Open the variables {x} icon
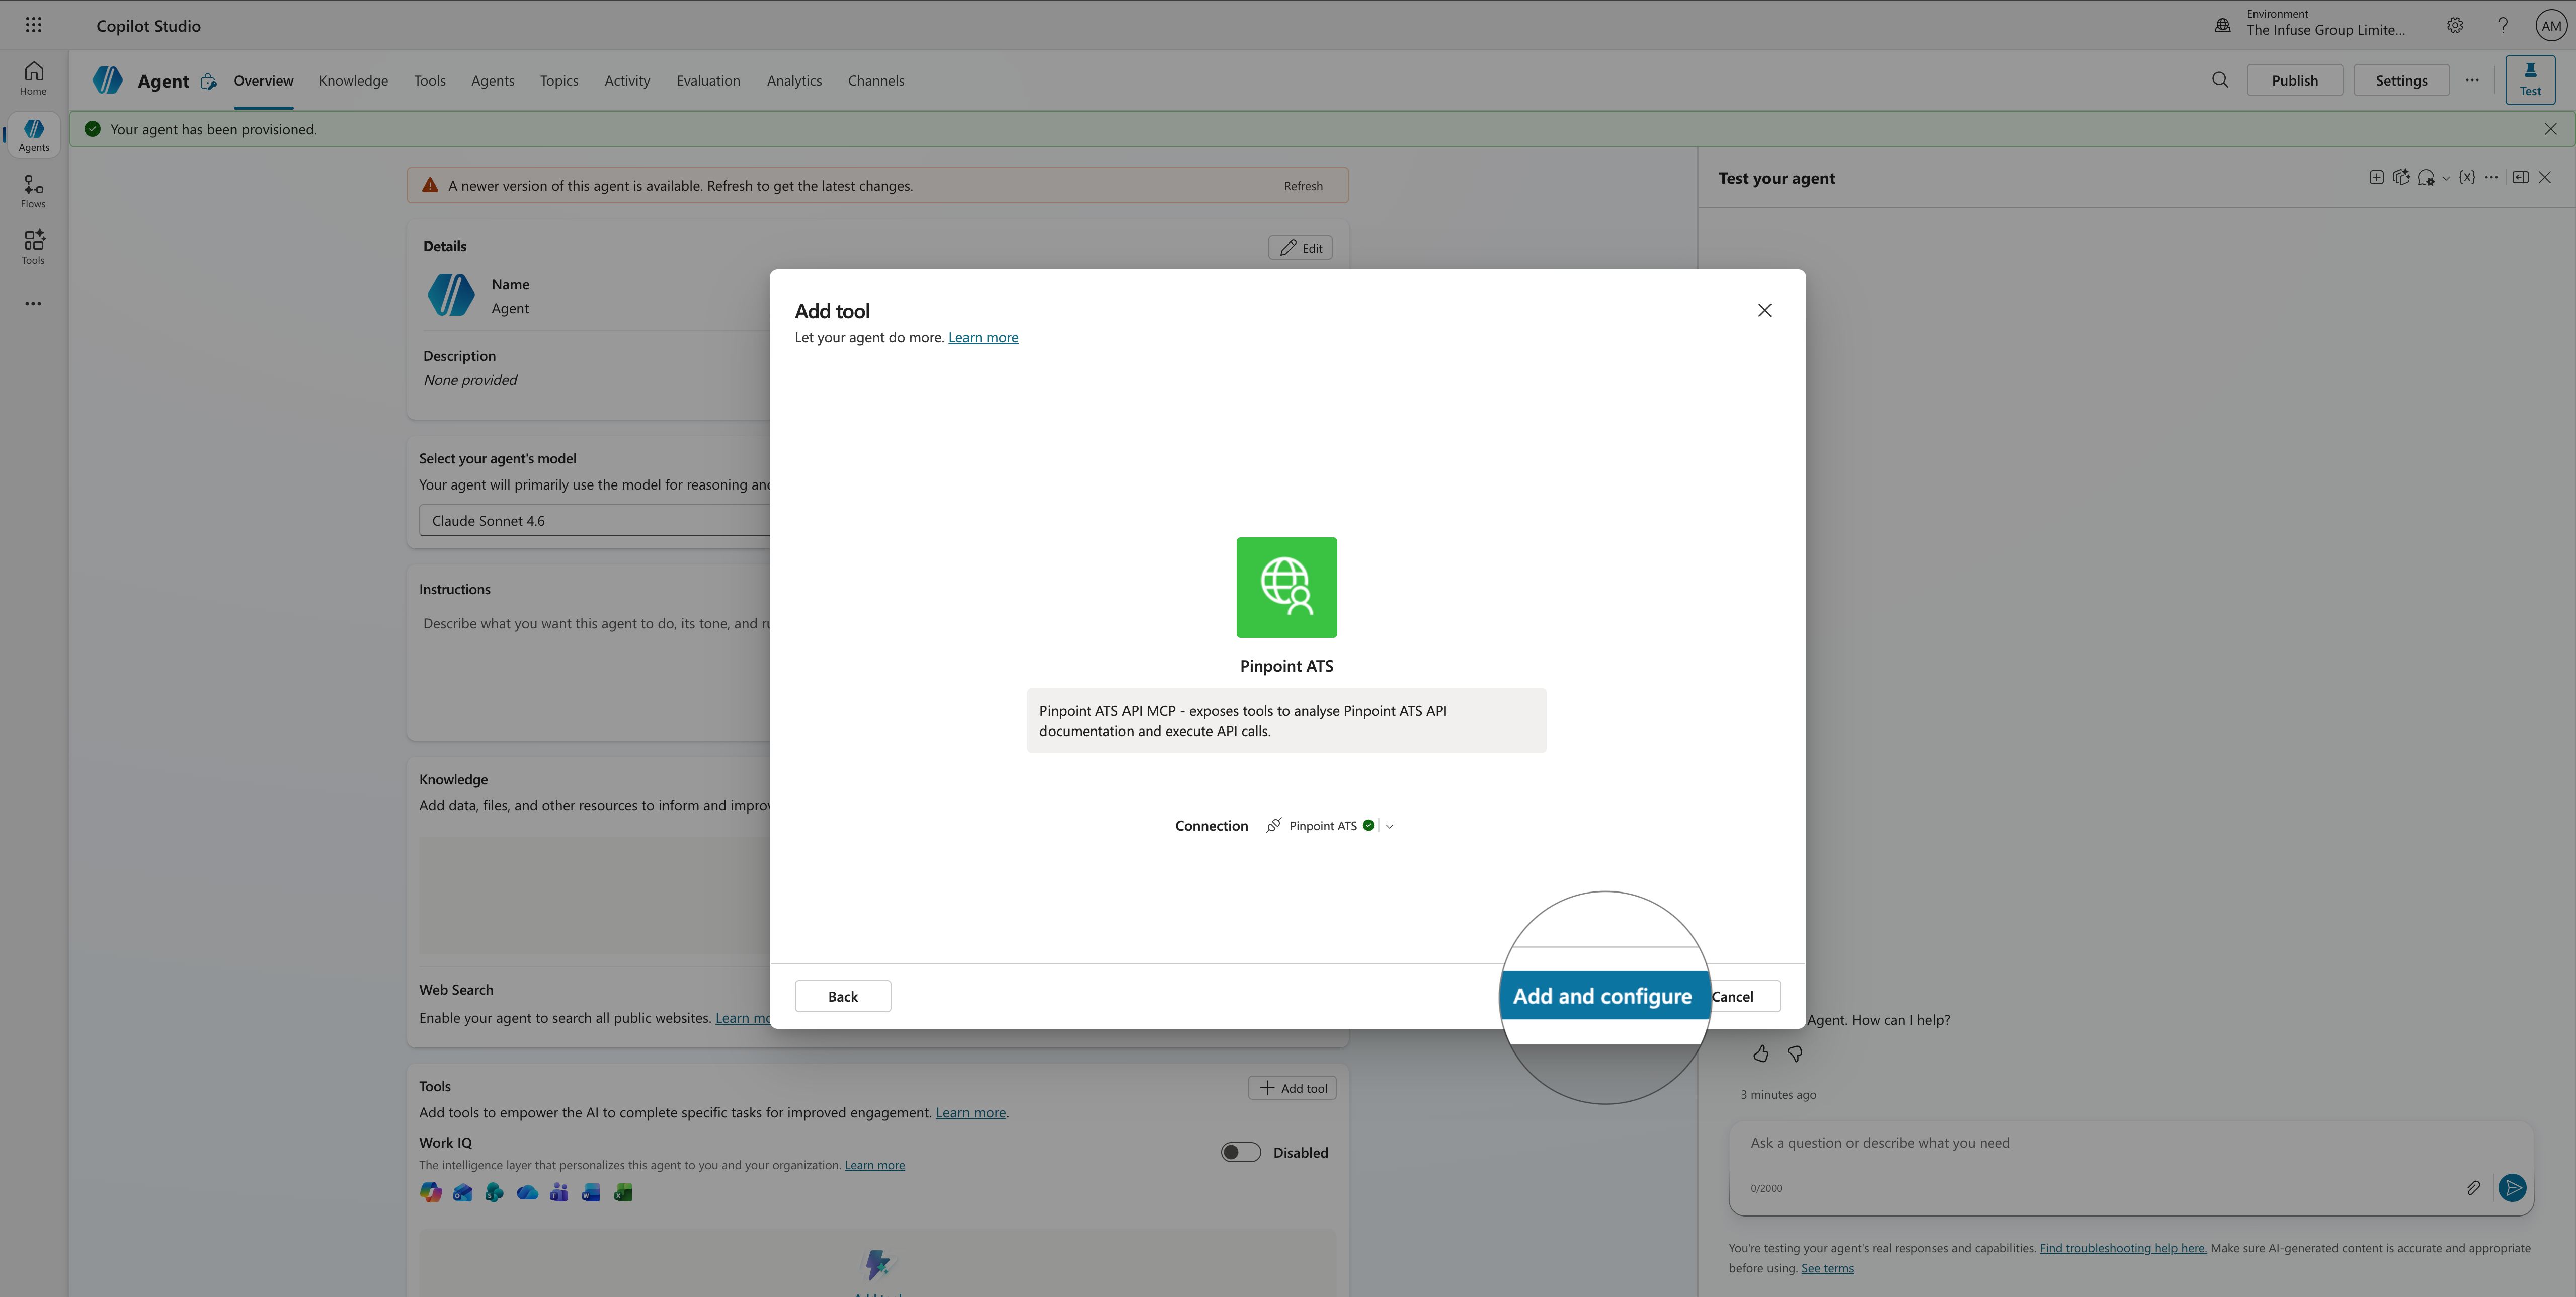This screenshot has height=1297, width=2576. click(x=2467, y=177)
